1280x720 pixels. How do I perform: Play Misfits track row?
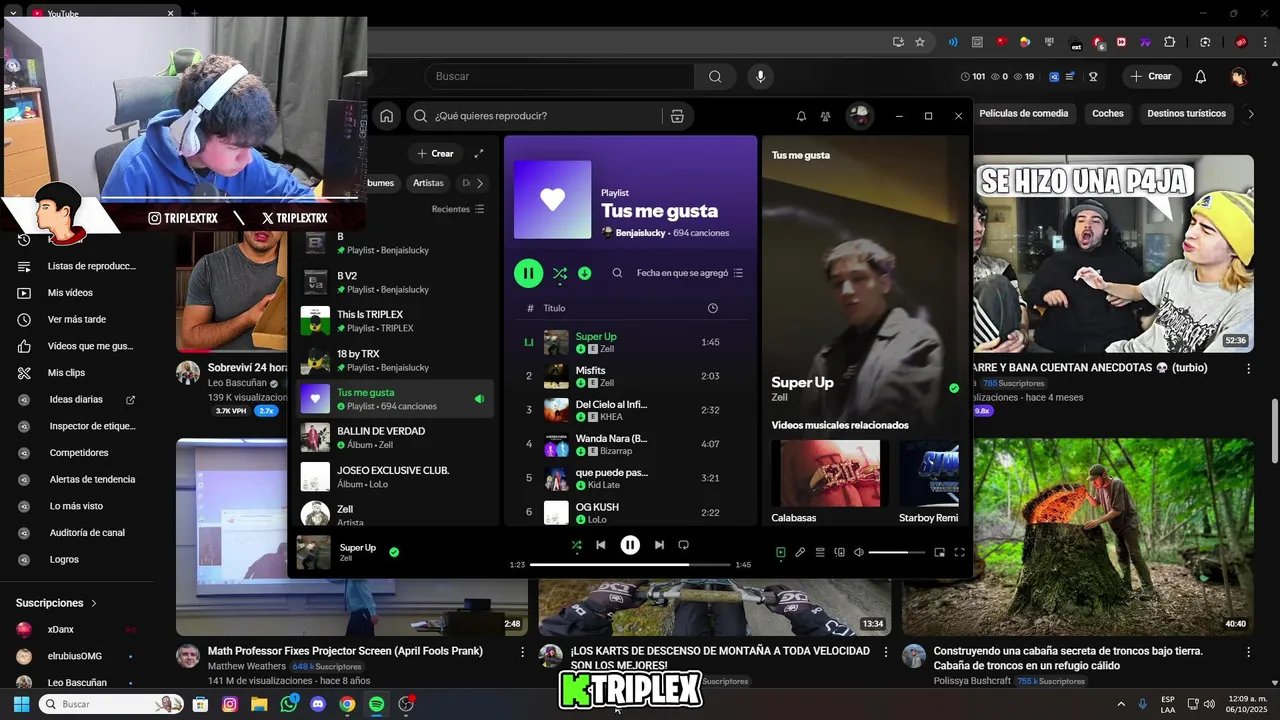click(632, 376)
